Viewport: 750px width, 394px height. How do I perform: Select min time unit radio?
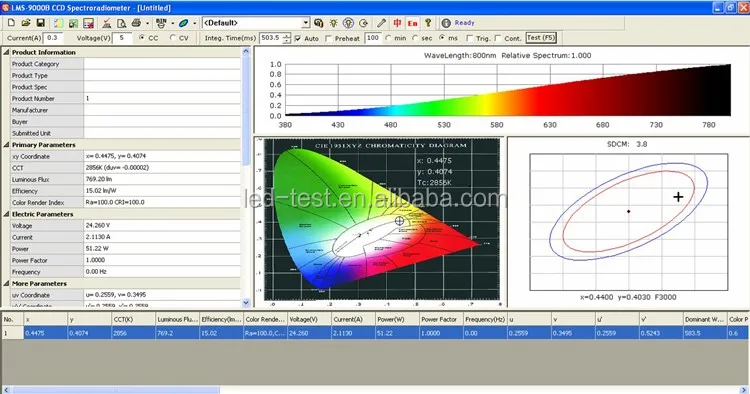(x=388, y=38)
